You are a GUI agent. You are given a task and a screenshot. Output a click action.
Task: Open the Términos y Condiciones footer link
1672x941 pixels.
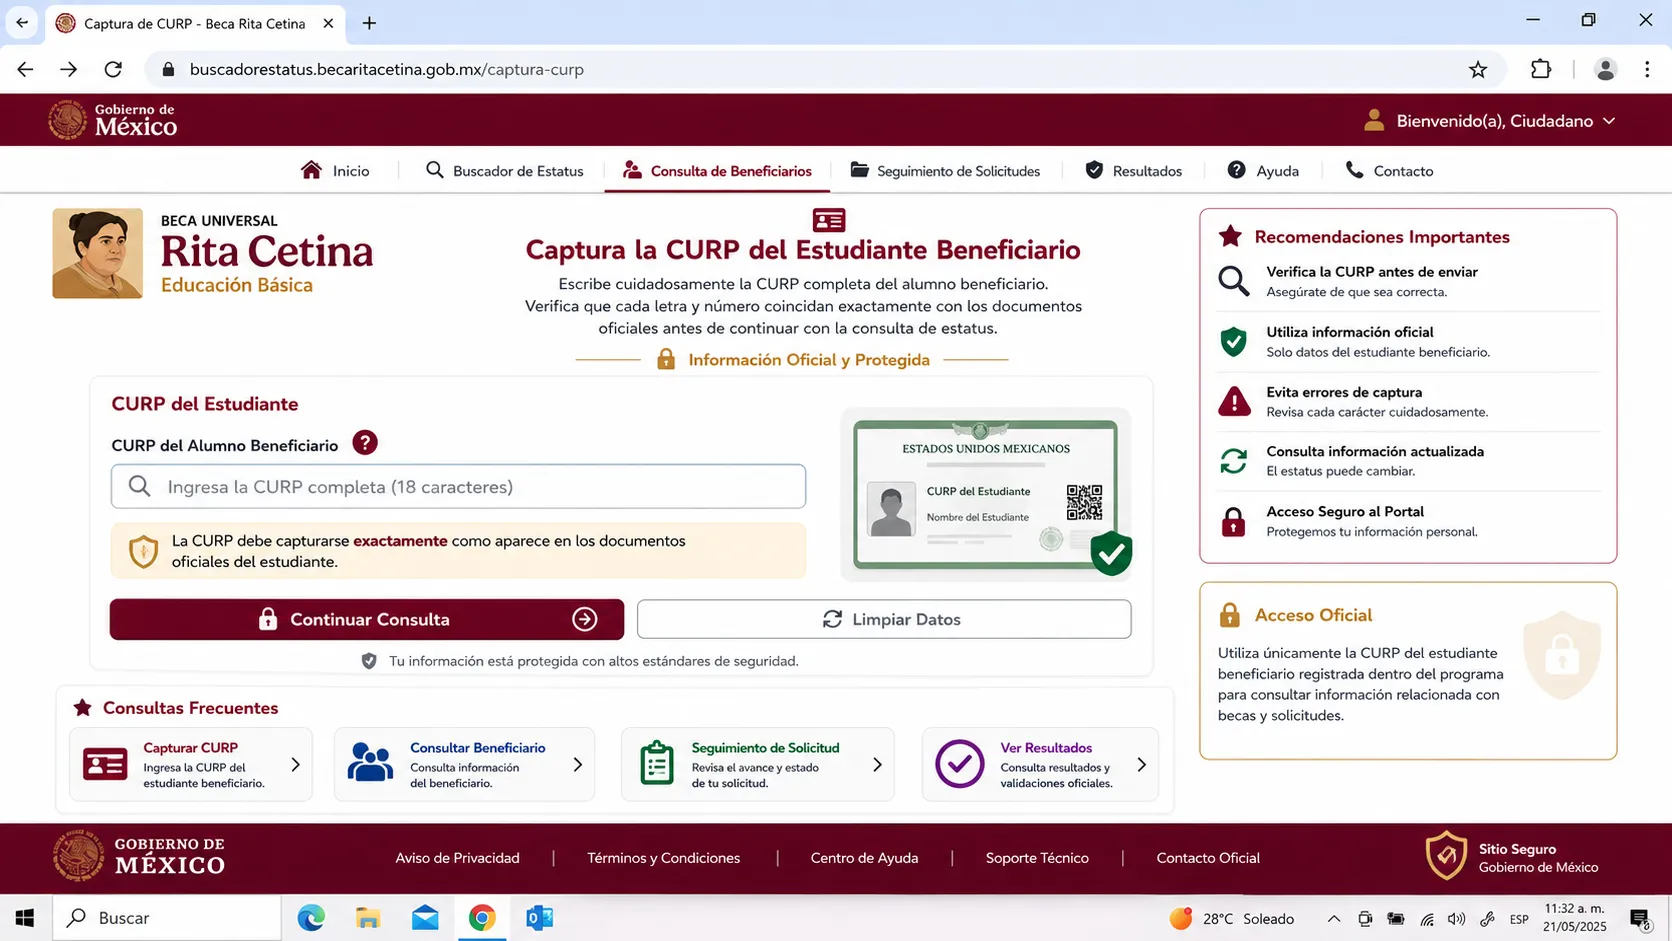[664, 858]
